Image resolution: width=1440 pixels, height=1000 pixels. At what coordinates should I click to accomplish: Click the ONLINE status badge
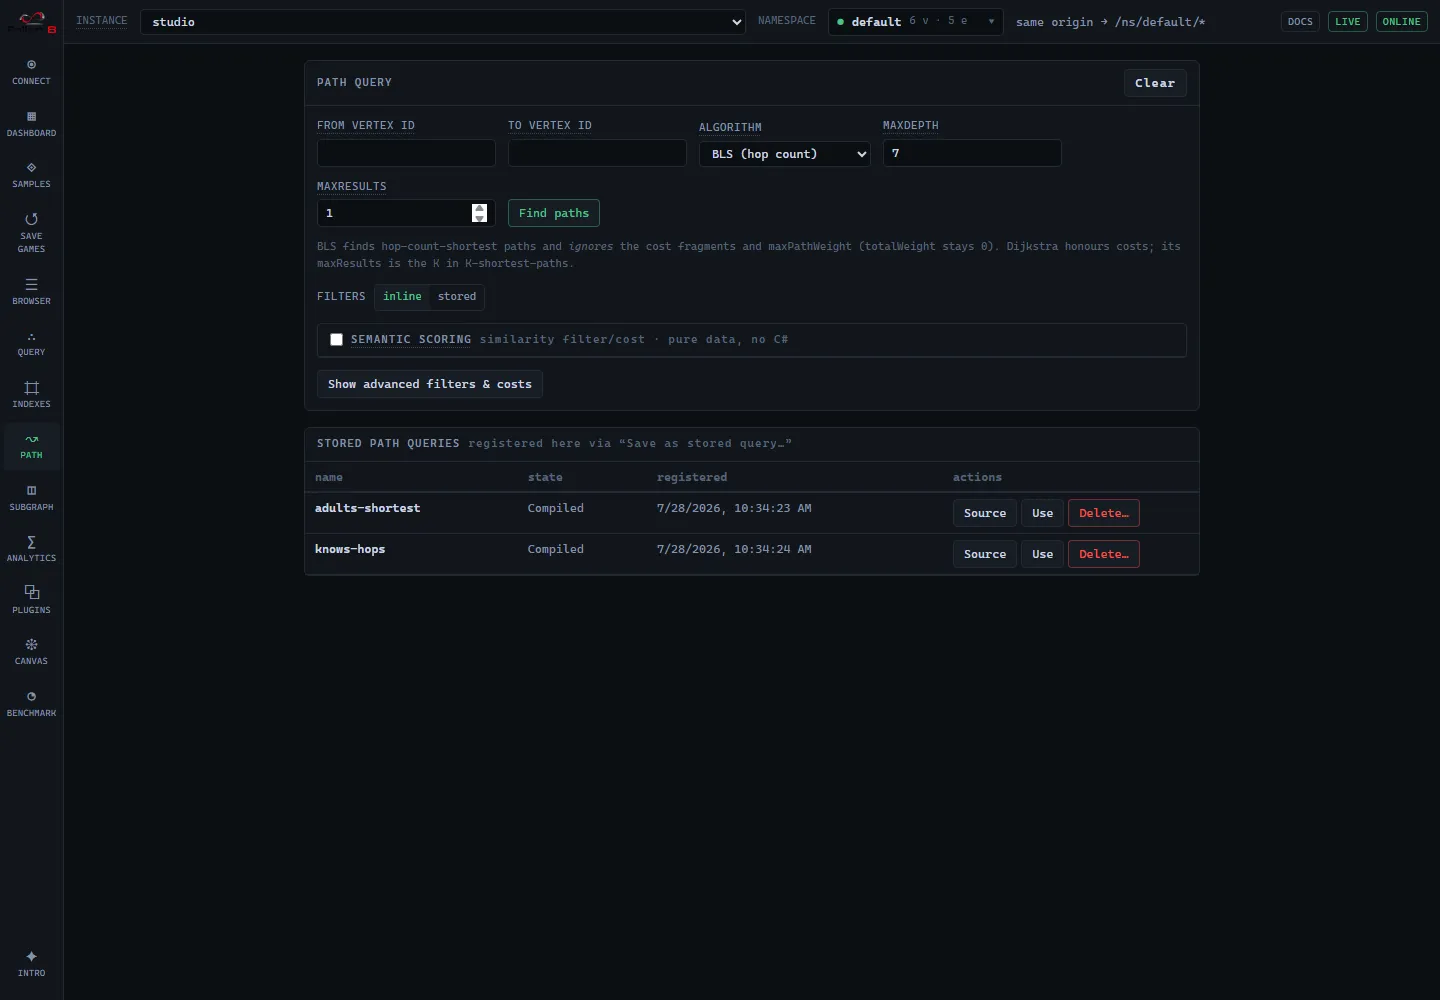pos(1402,22)
